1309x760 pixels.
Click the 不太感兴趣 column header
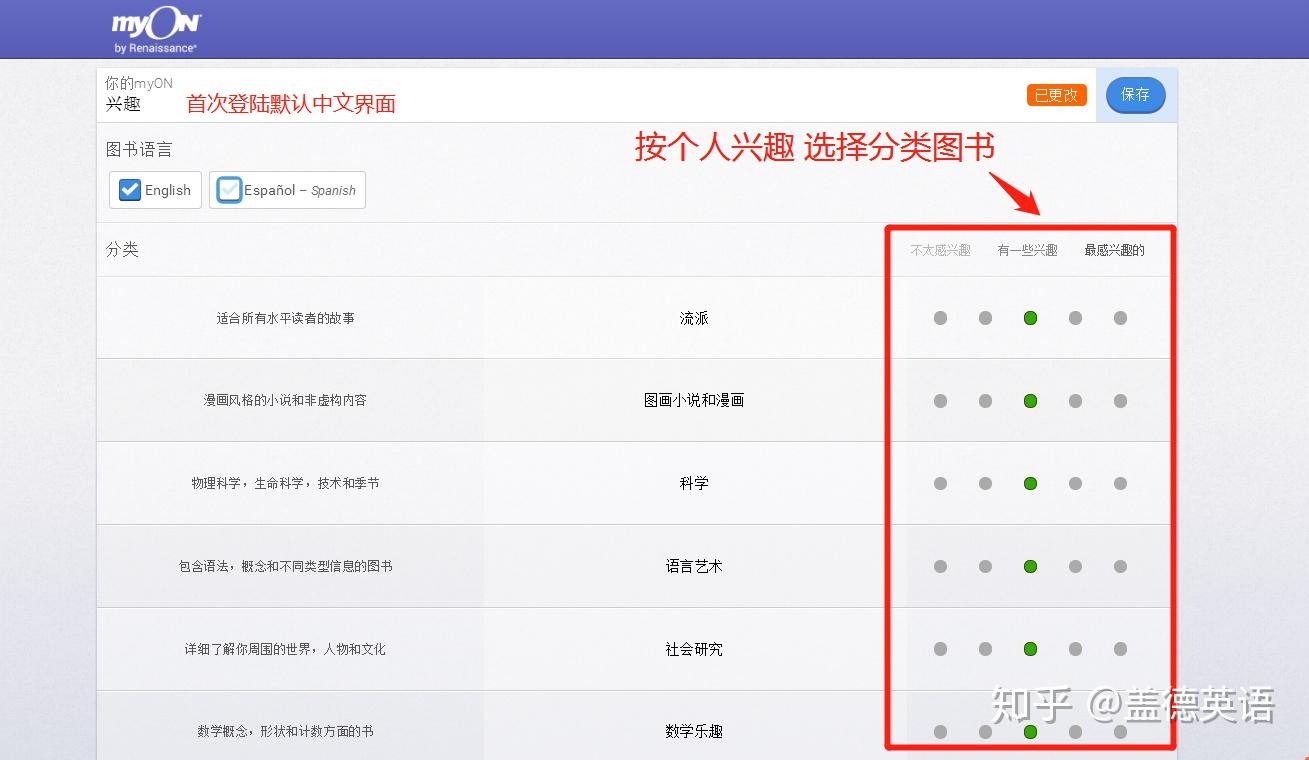pyautogui.click(x=938, y=251)
